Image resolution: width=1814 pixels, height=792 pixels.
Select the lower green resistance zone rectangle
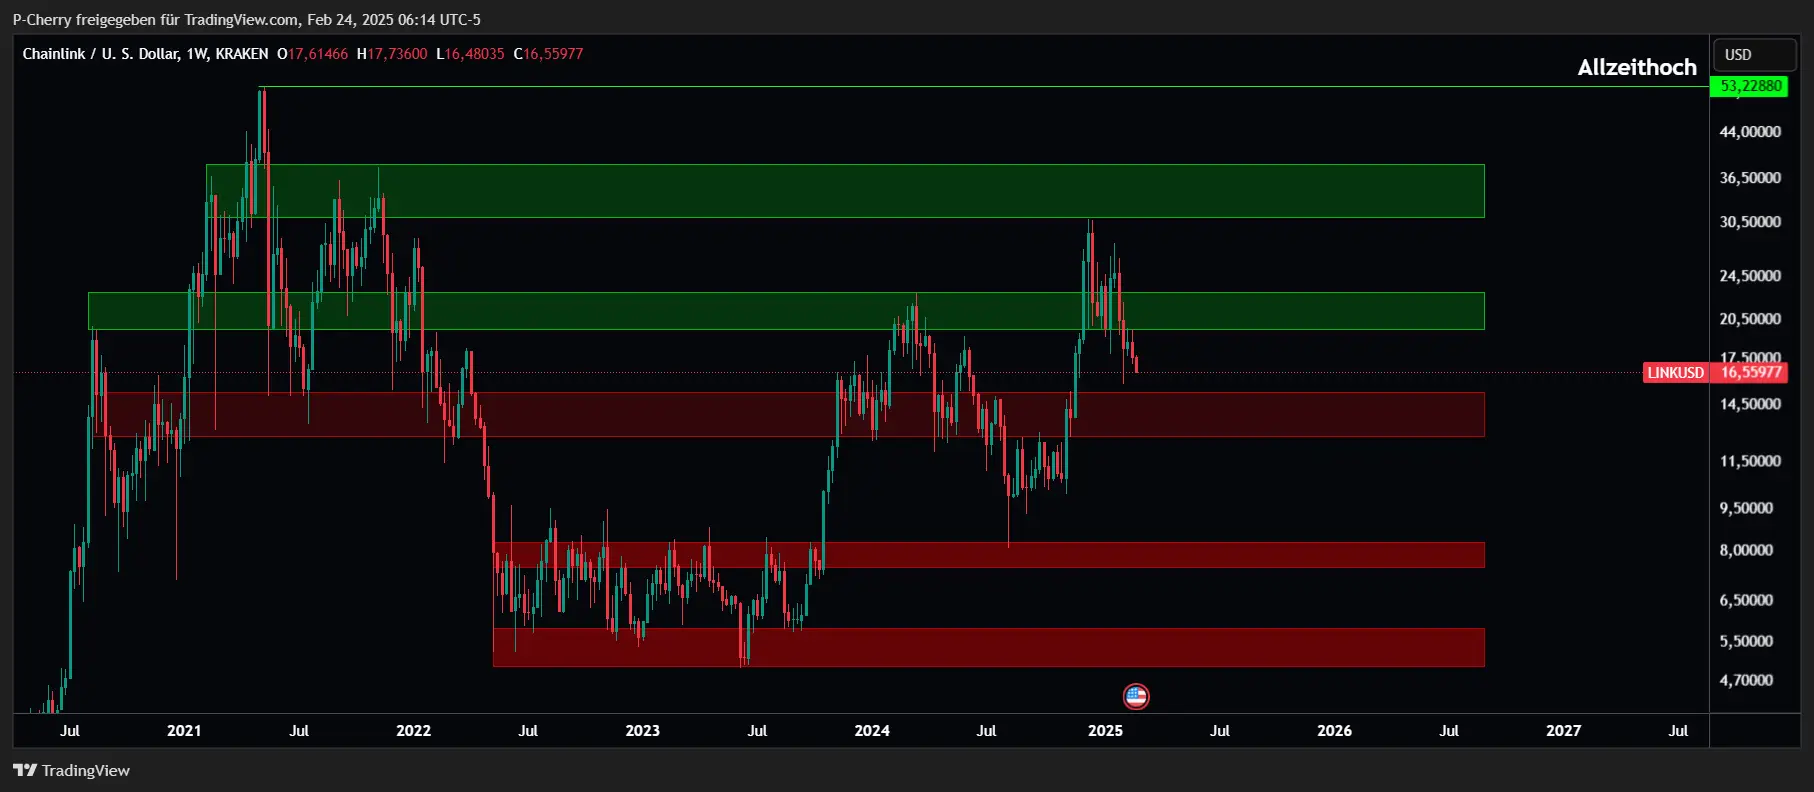(x=786, y=311)
